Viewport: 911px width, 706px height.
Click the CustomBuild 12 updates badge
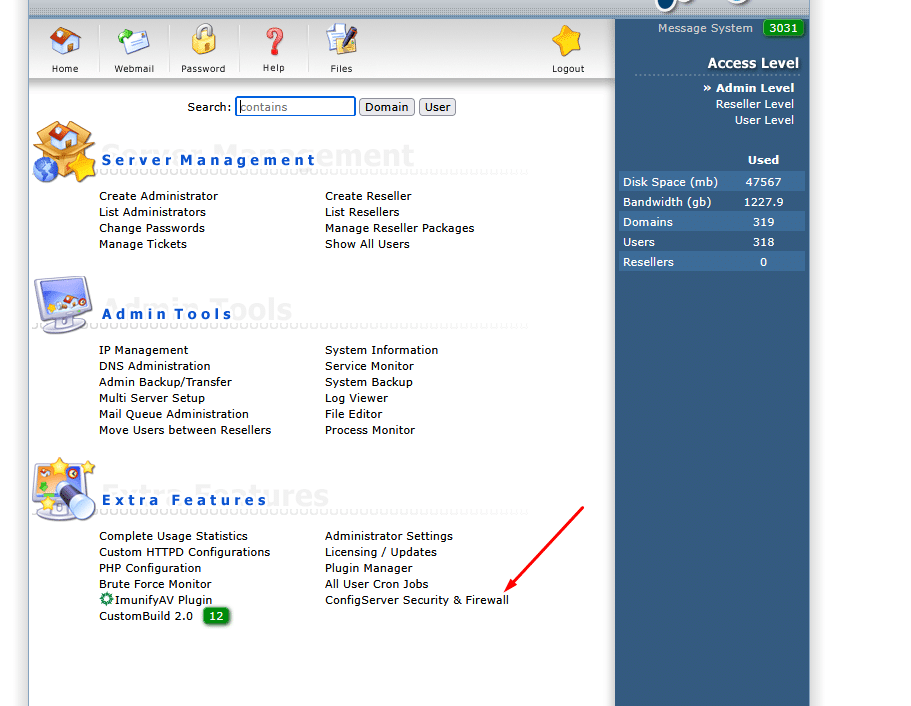click(x=216, y=616)
